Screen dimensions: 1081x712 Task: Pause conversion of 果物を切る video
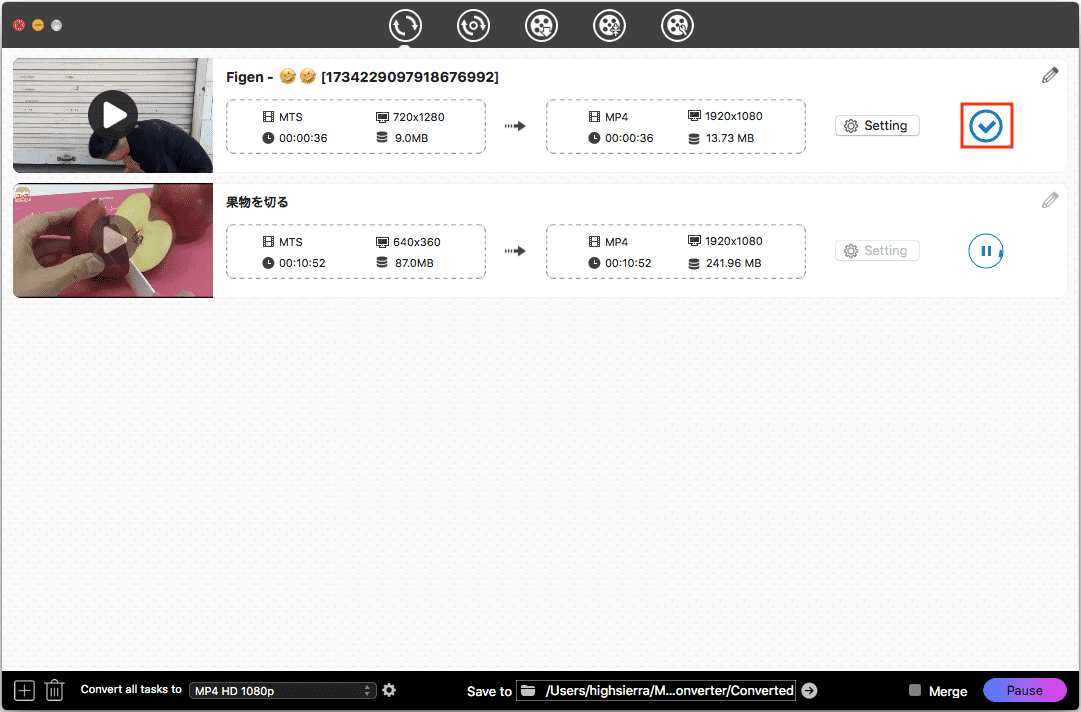986,251
